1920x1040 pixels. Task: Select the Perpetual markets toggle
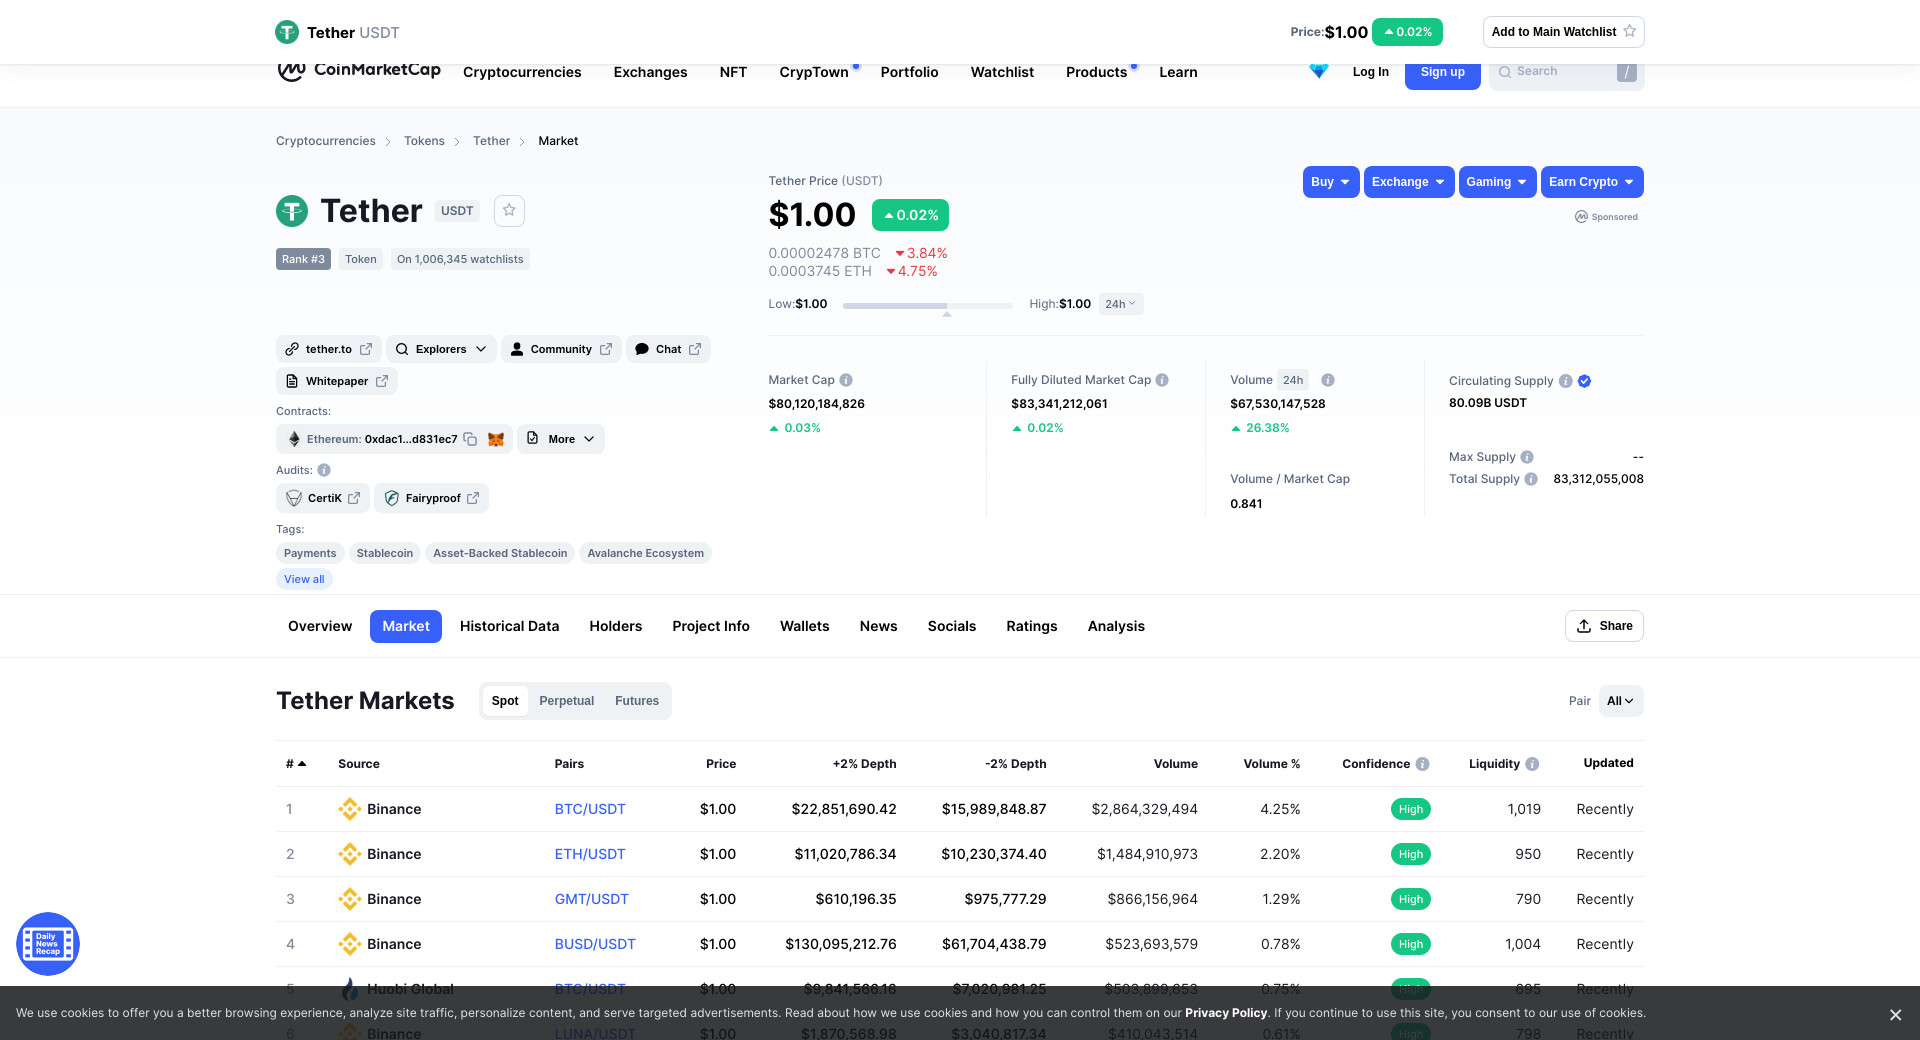click(566, 701)
